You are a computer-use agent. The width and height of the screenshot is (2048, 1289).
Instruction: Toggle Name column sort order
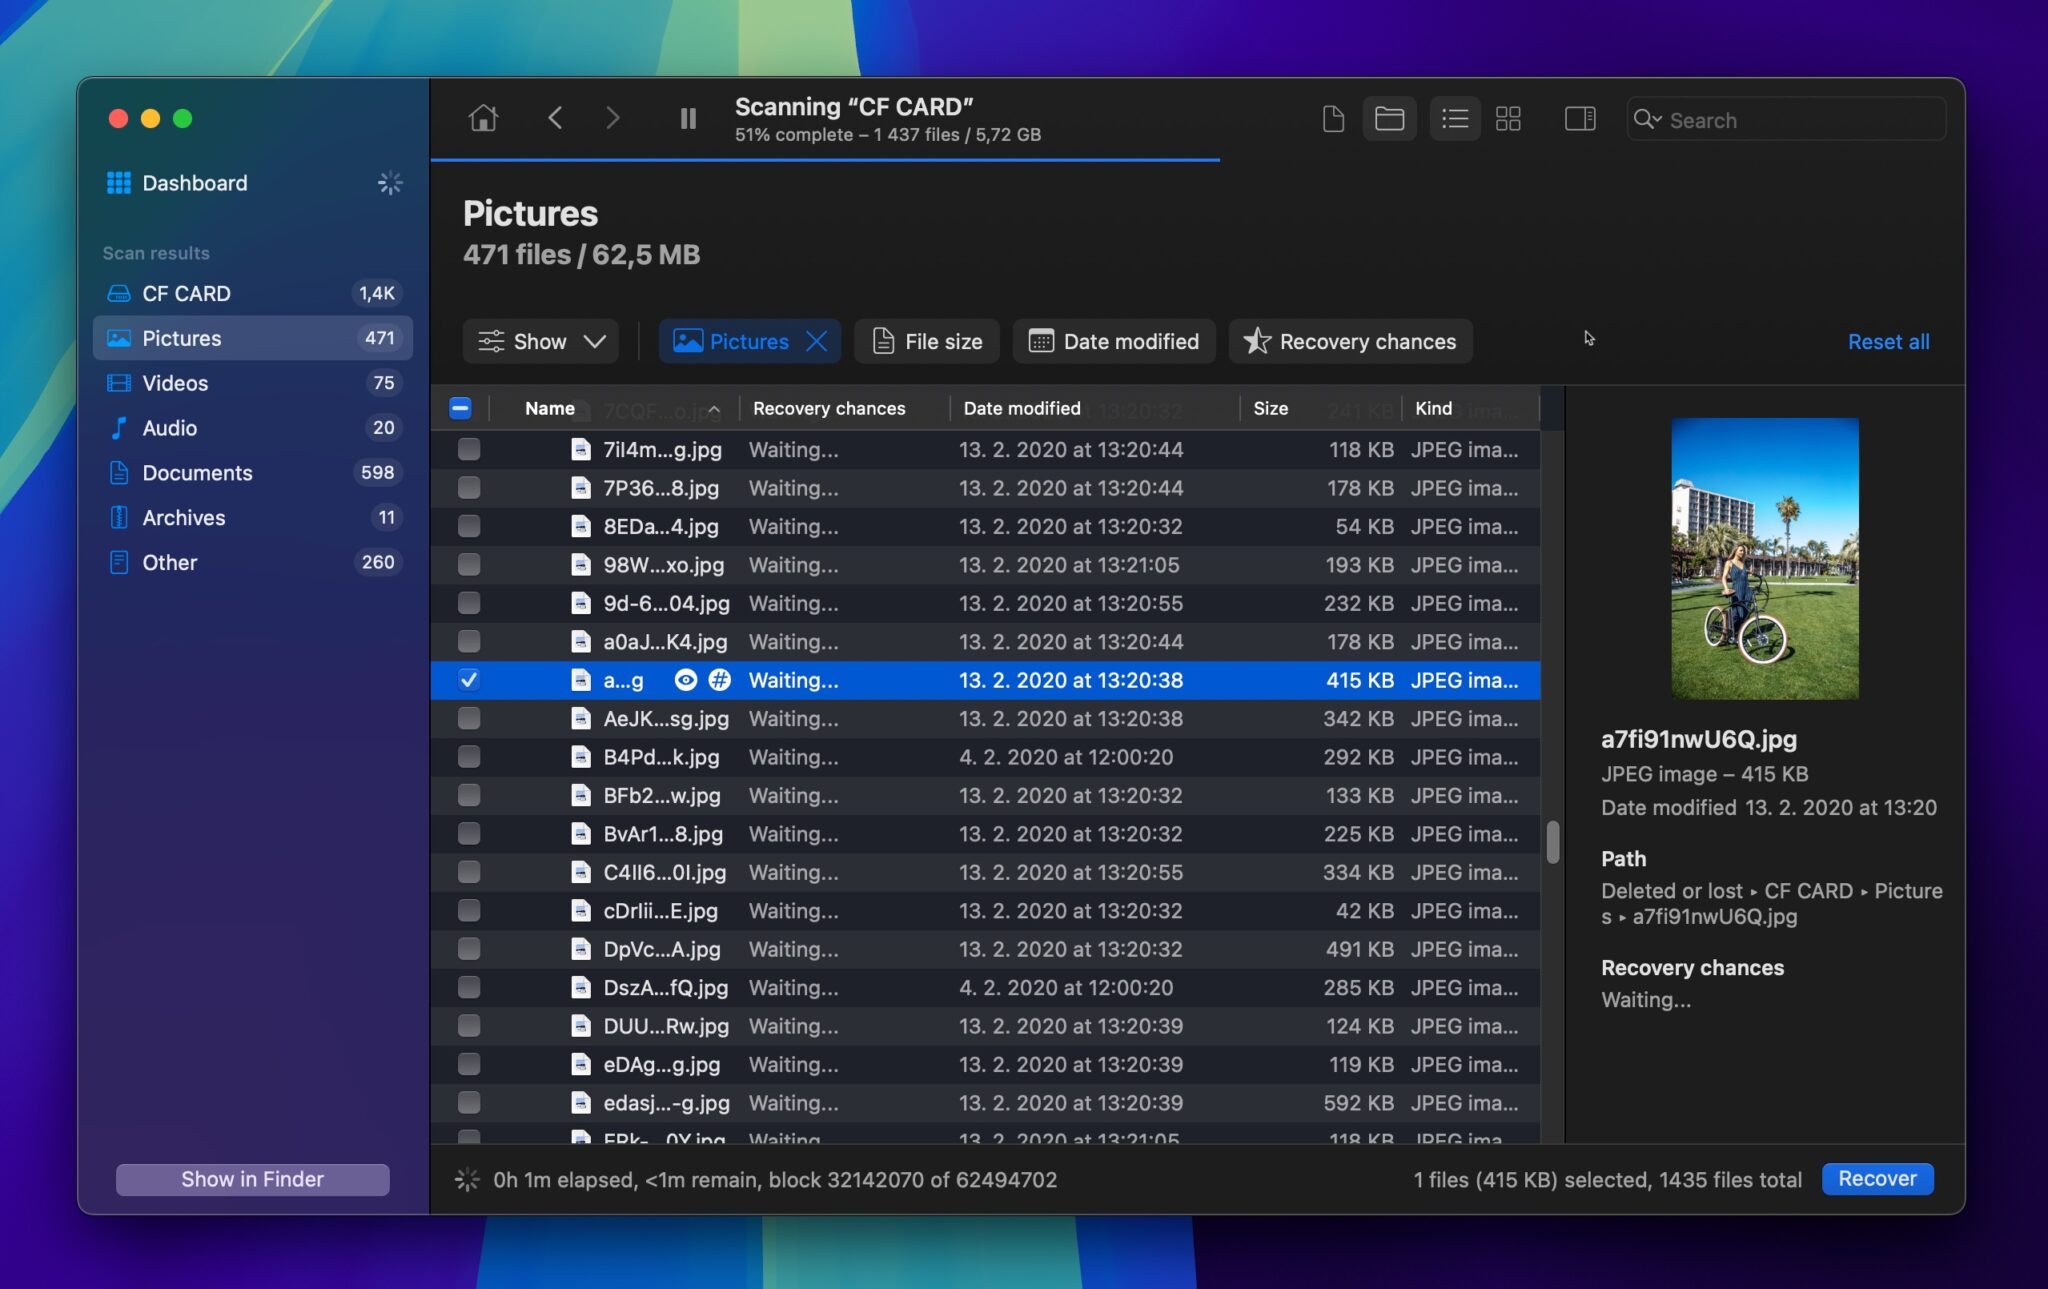click(x=549, y=408)
